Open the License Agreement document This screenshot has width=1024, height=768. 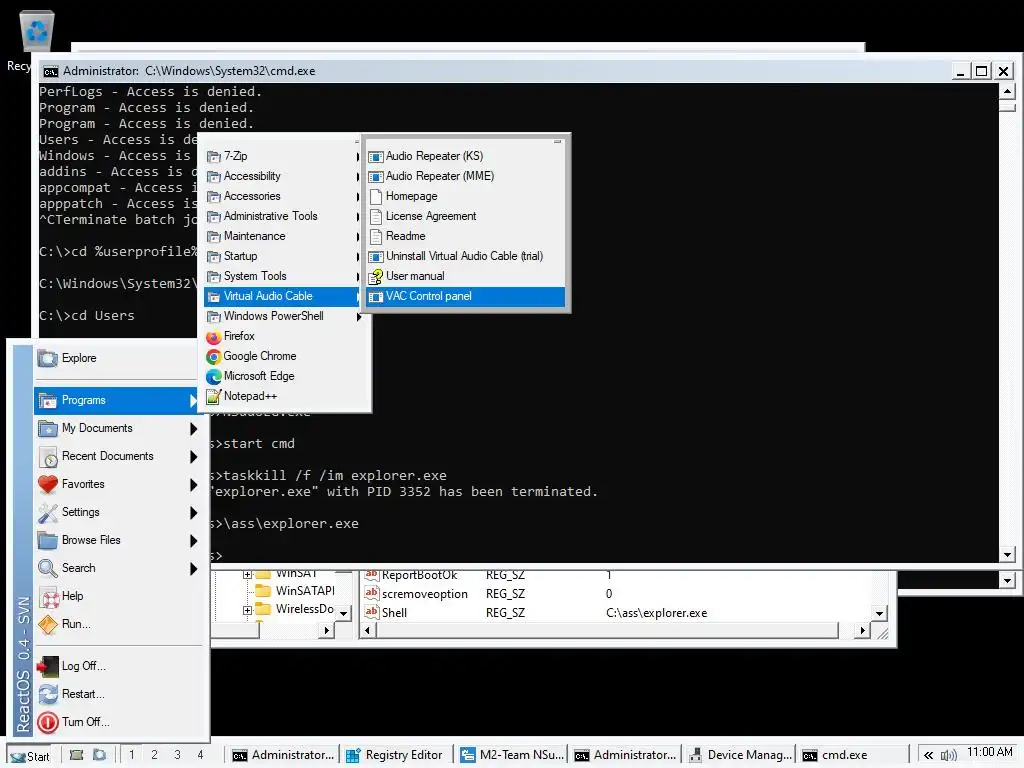coord(466,216)
